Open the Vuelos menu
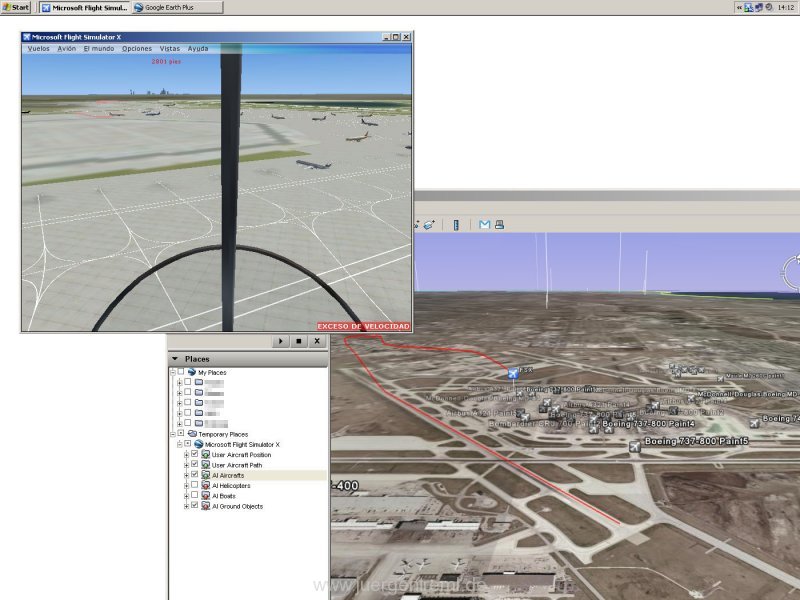The height and width of the screenshot is (600, 800). pyautogui.click(x=38, y=48)
